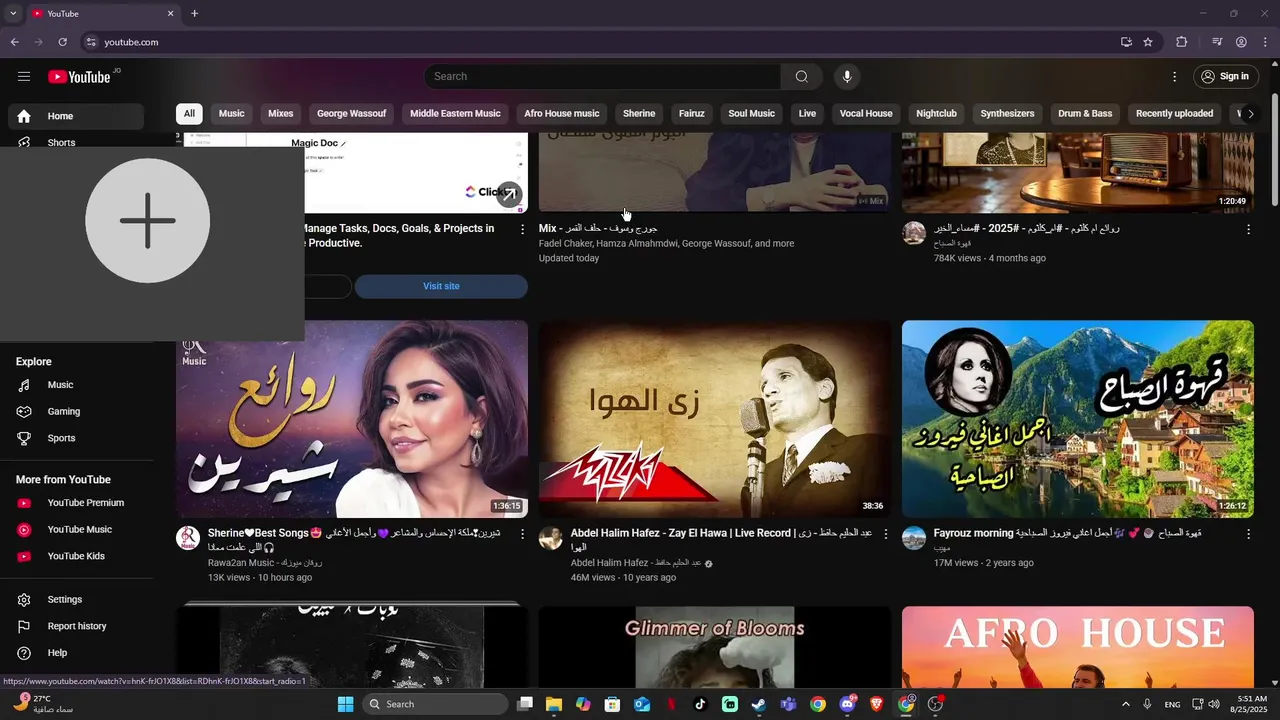
Task: Open Abdel Halim Hafez channel avatar
Action: [x=551, y=538]
